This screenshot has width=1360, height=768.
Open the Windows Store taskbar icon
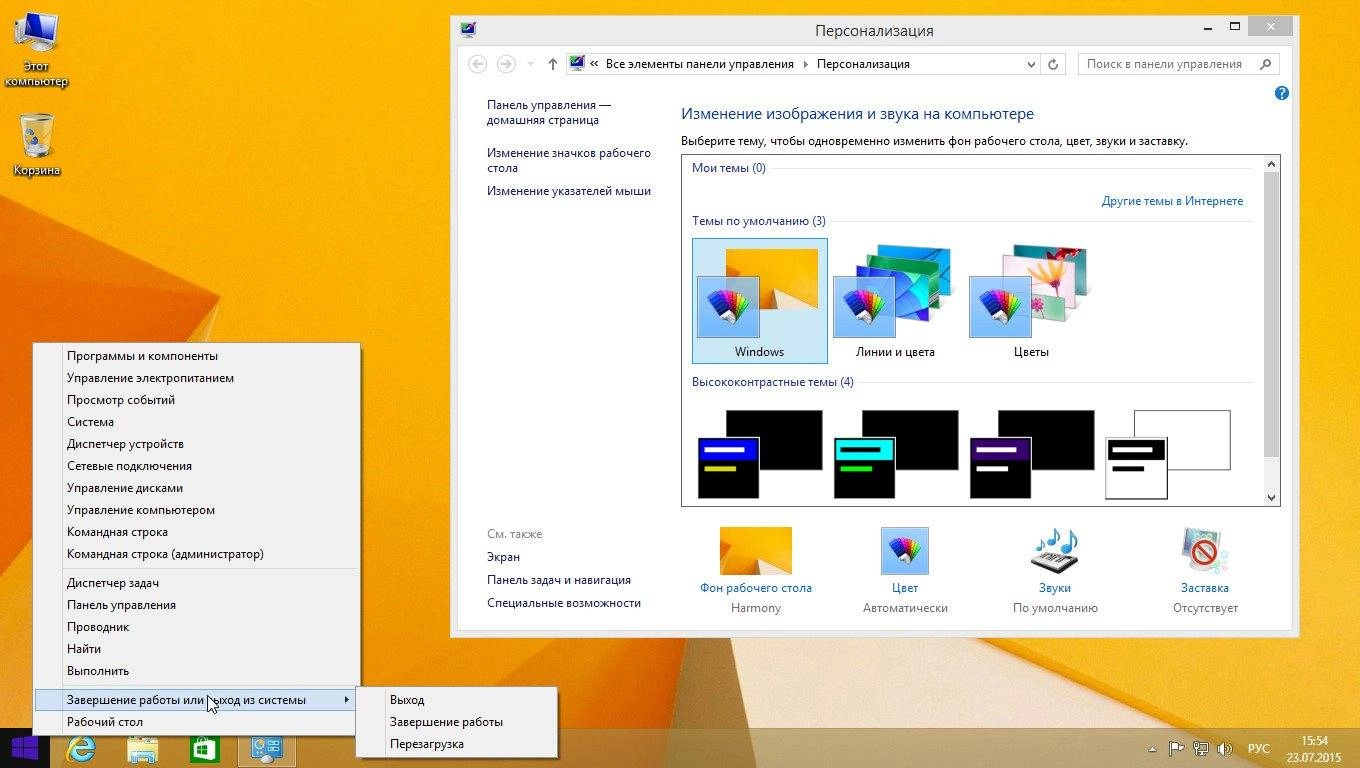pyautogui.click(x=204, y=748)
